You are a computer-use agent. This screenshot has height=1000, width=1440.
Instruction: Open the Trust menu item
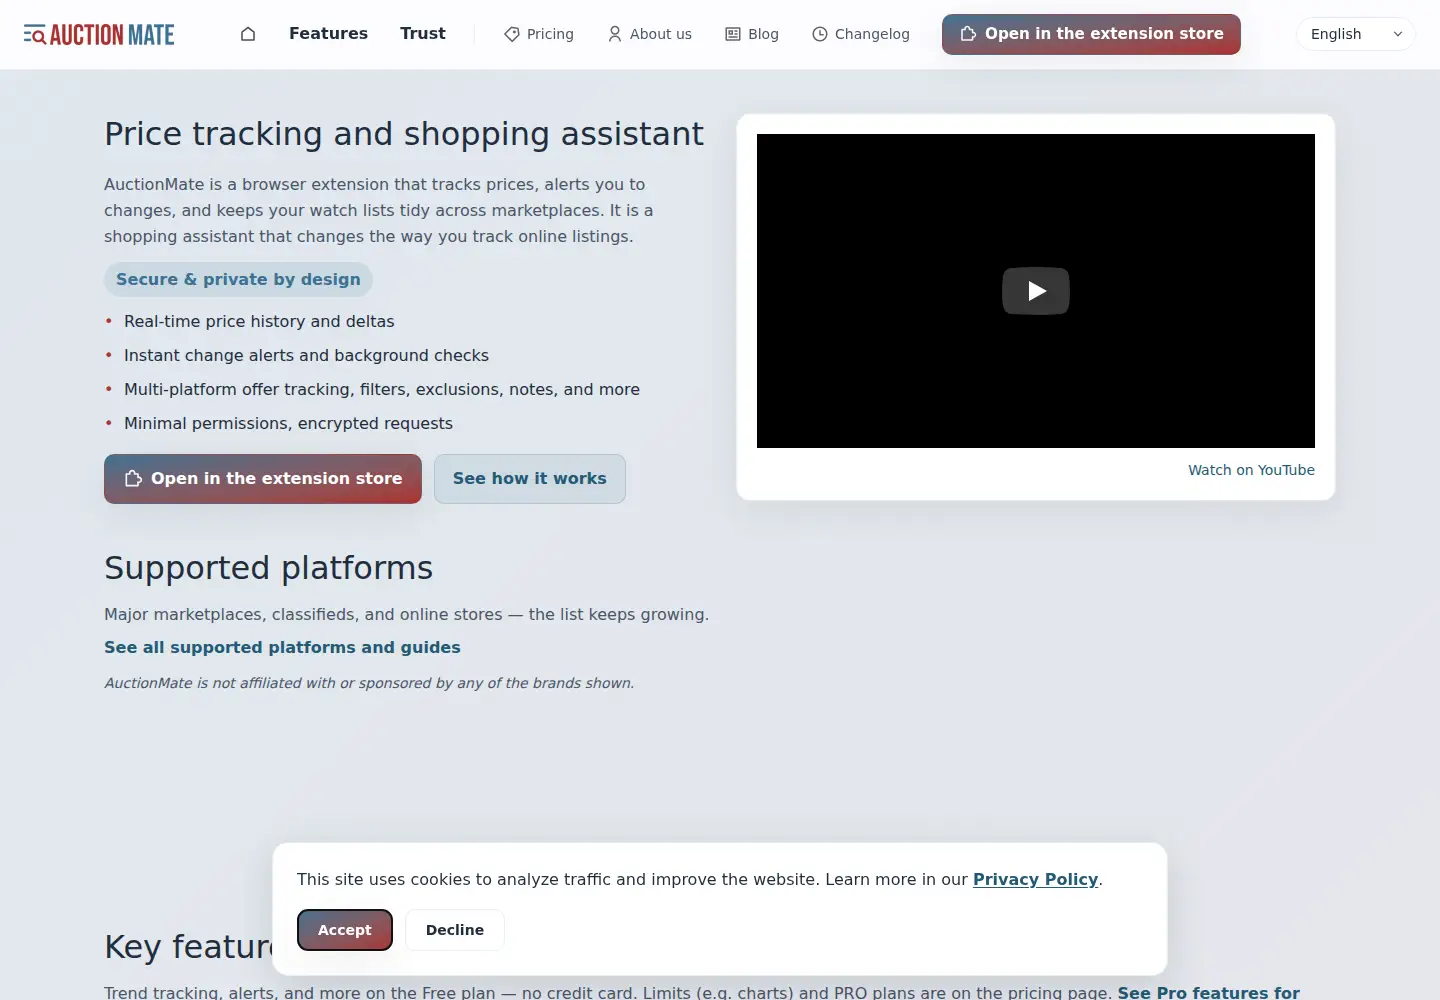tap(423, 34)
